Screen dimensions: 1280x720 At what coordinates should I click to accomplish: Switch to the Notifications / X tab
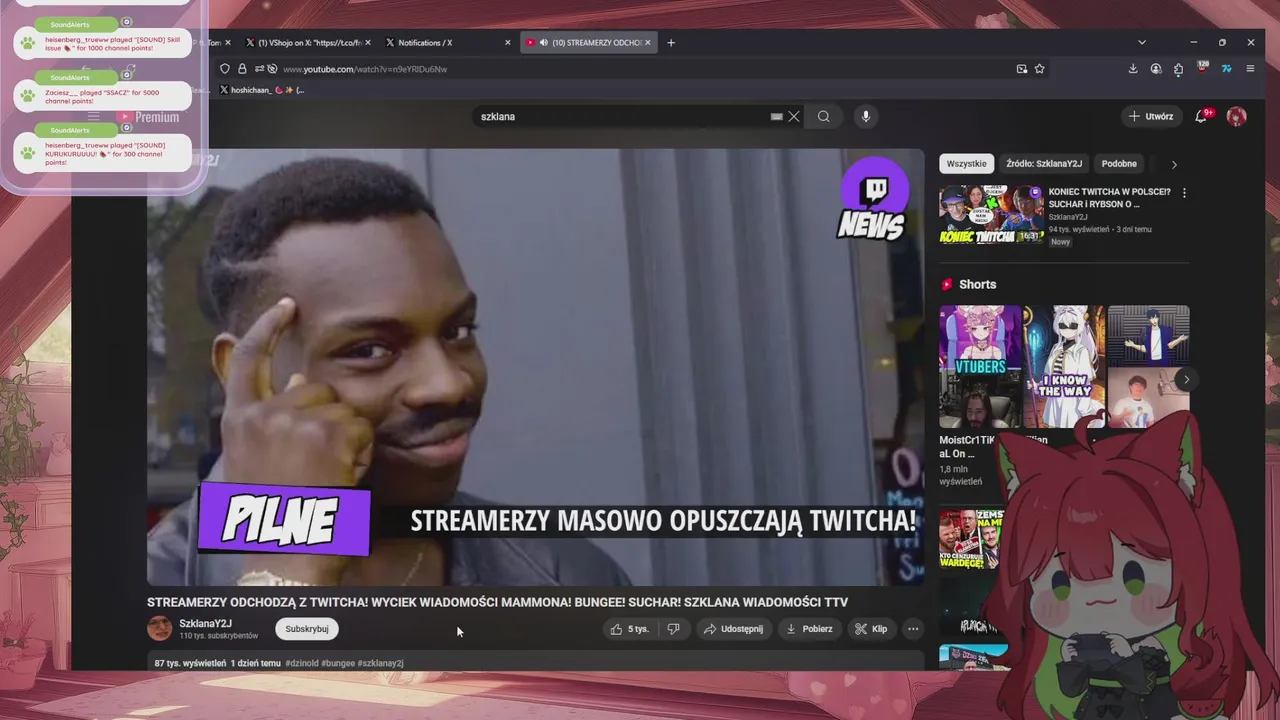point(448,43)
